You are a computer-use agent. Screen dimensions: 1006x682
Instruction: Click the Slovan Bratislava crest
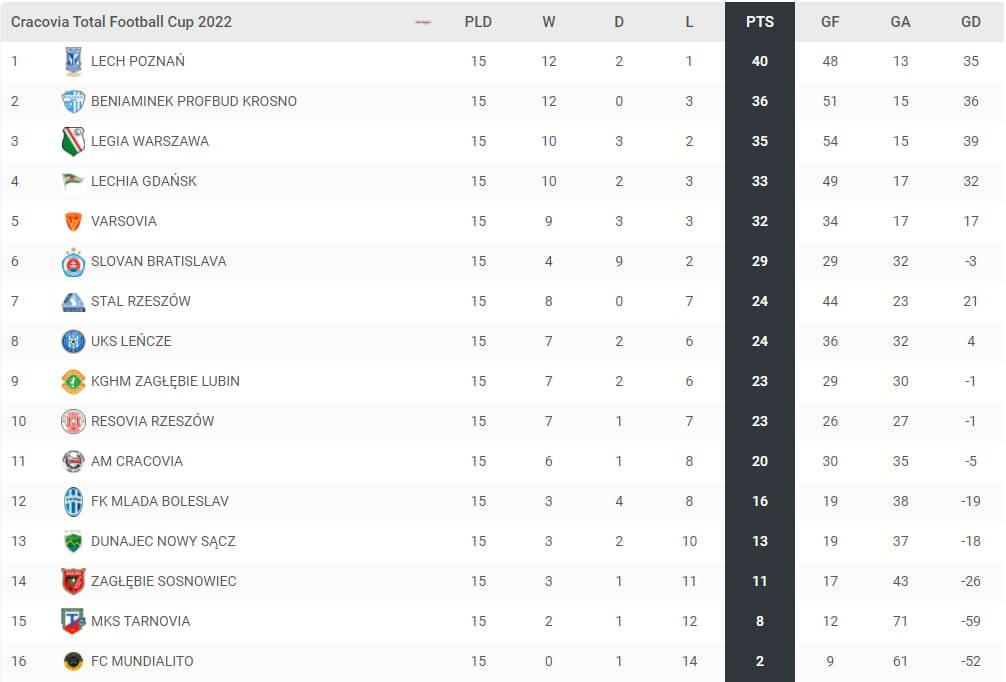pos(73,262)
